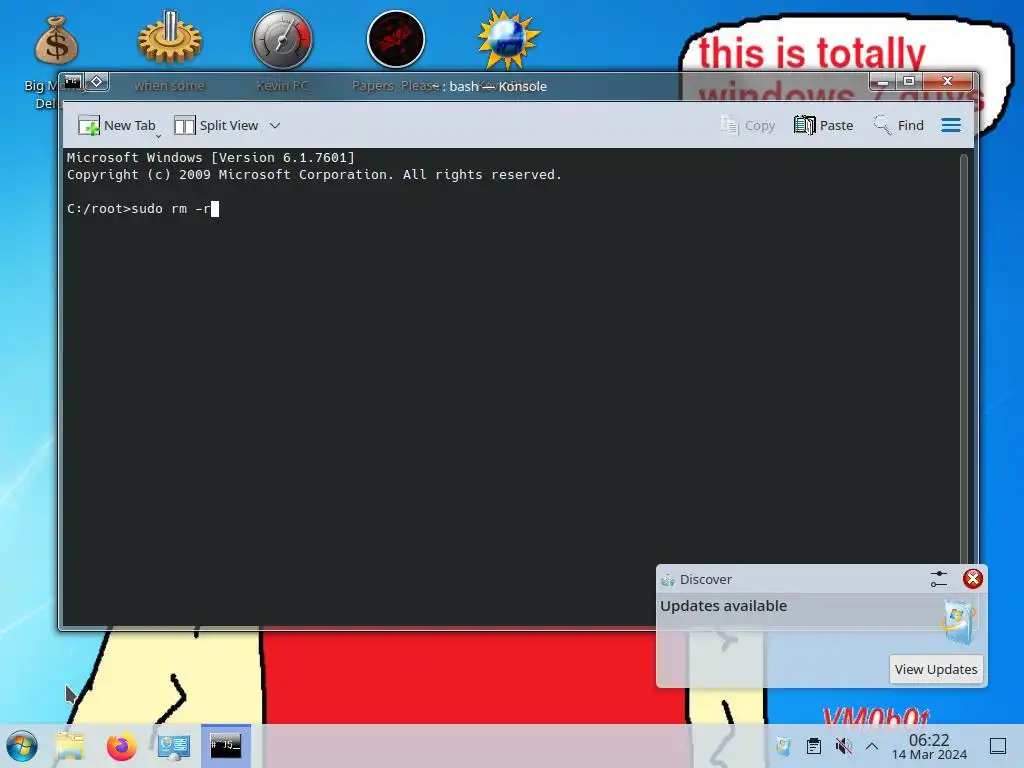This screenshot has width=1024, height=768.
Task: Maximize the Konsole window
Action: point(908,82)
